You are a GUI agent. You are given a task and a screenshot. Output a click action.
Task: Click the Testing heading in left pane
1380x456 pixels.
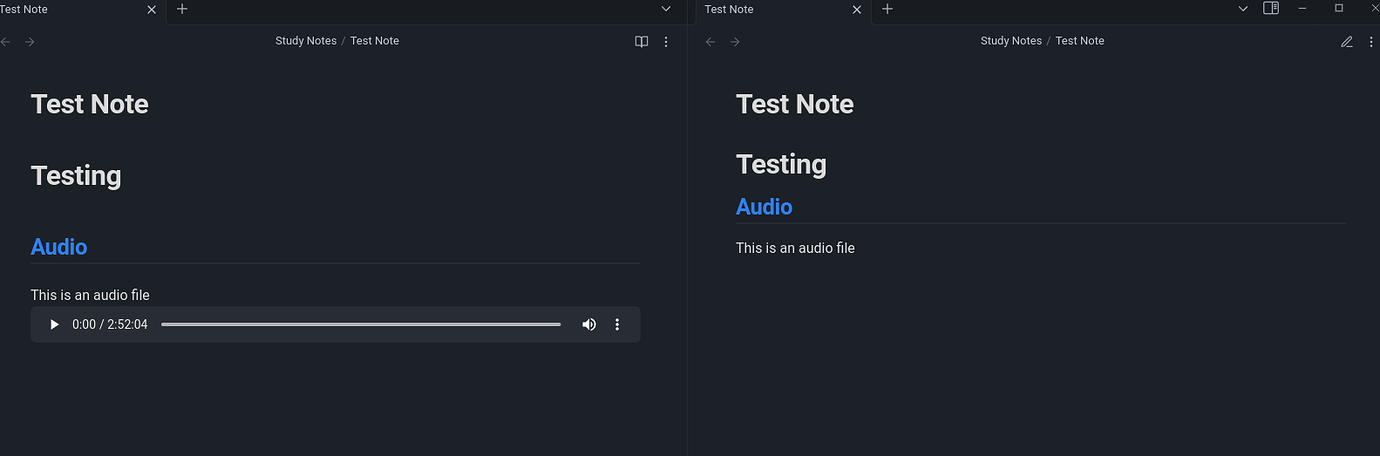76,176
